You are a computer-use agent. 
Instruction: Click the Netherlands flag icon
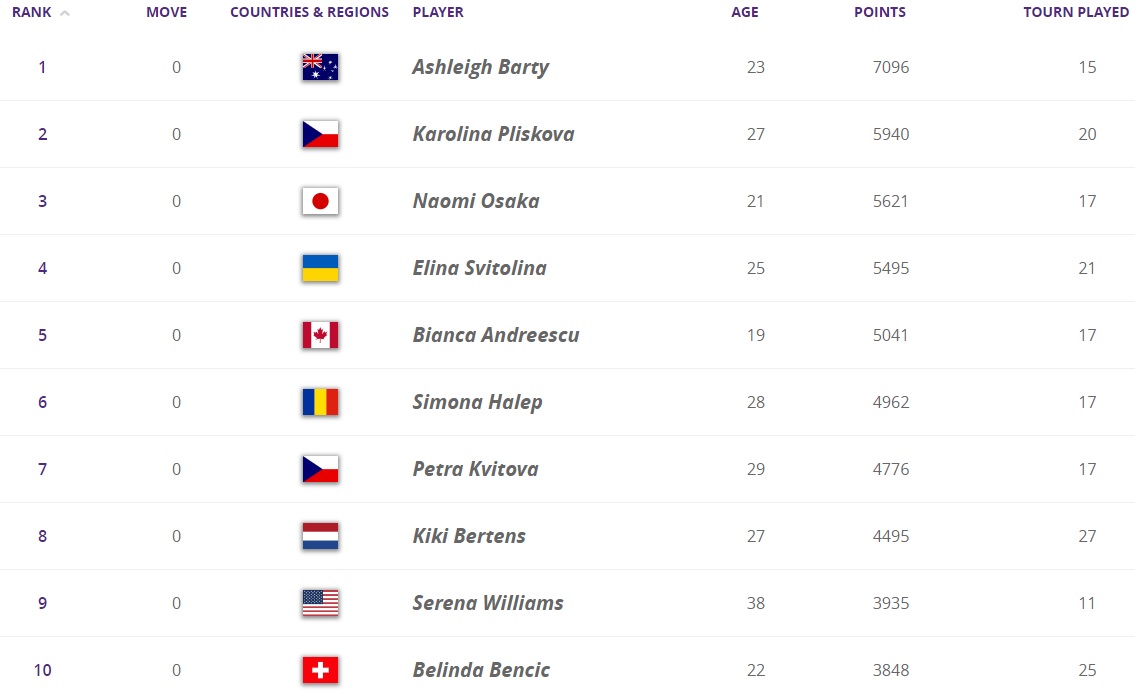[x=320, y=536]
